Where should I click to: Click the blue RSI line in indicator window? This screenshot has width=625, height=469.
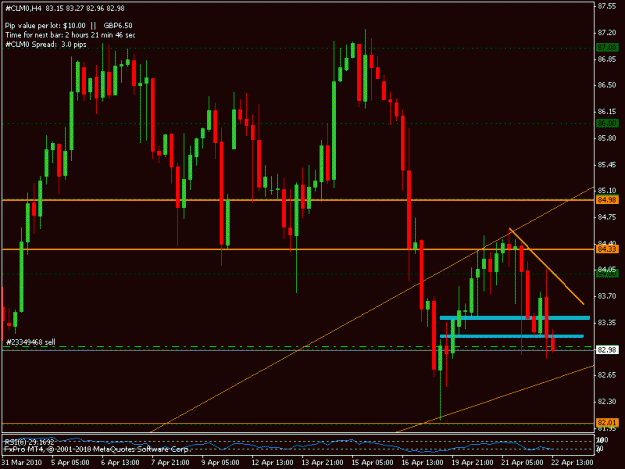point(279,445)
